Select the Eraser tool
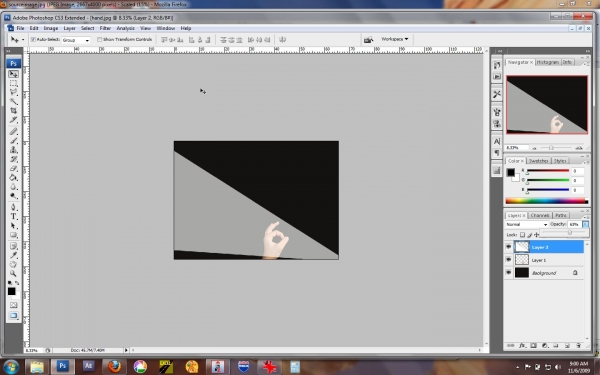This screenshot has width=600, height=375. click(x=13, y=168)
